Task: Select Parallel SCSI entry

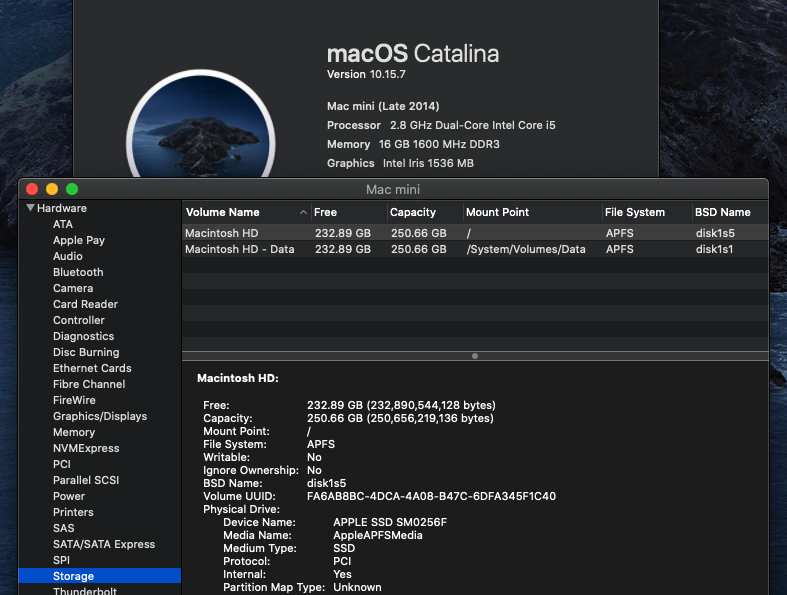Action: pos(86,480)
